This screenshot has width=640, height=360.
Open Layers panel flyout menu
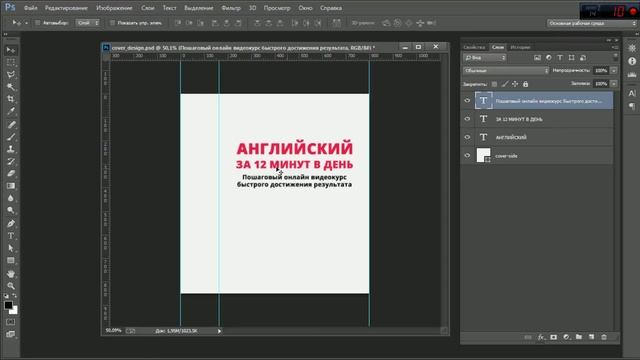[x=615, y=47]
